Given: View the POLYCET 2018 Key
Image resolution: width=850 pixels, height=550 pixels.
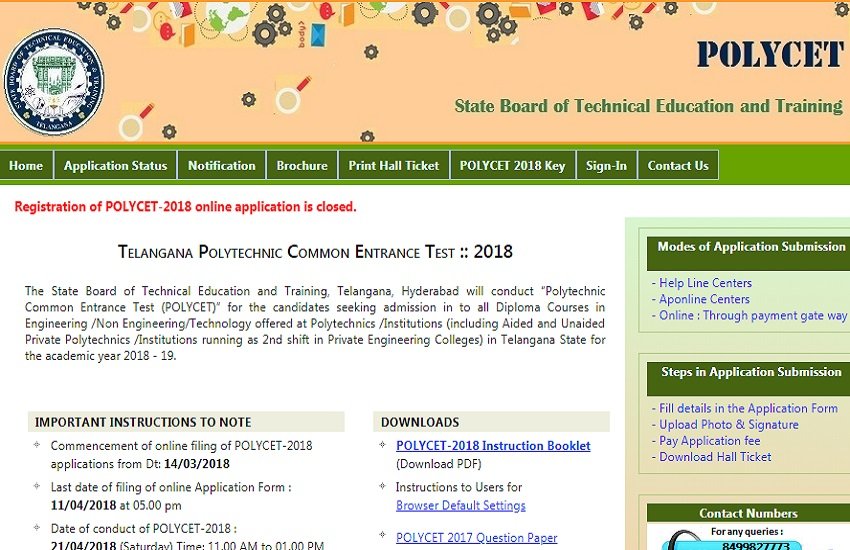Looking at the screenshot, I should coord(512,166).
